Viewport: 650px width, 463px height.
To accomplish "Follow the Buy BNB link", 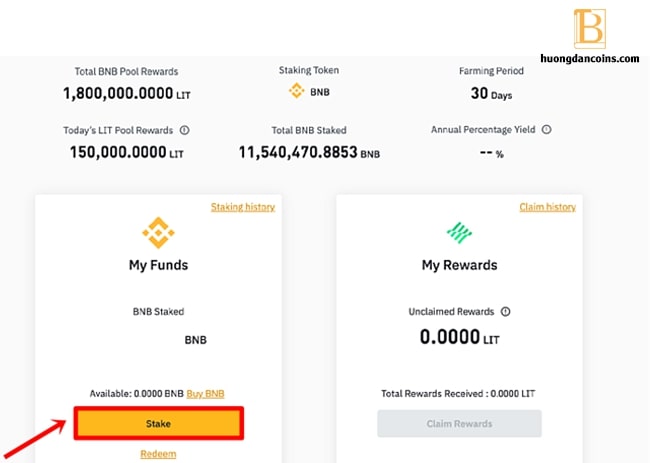I will click(205, 394).
